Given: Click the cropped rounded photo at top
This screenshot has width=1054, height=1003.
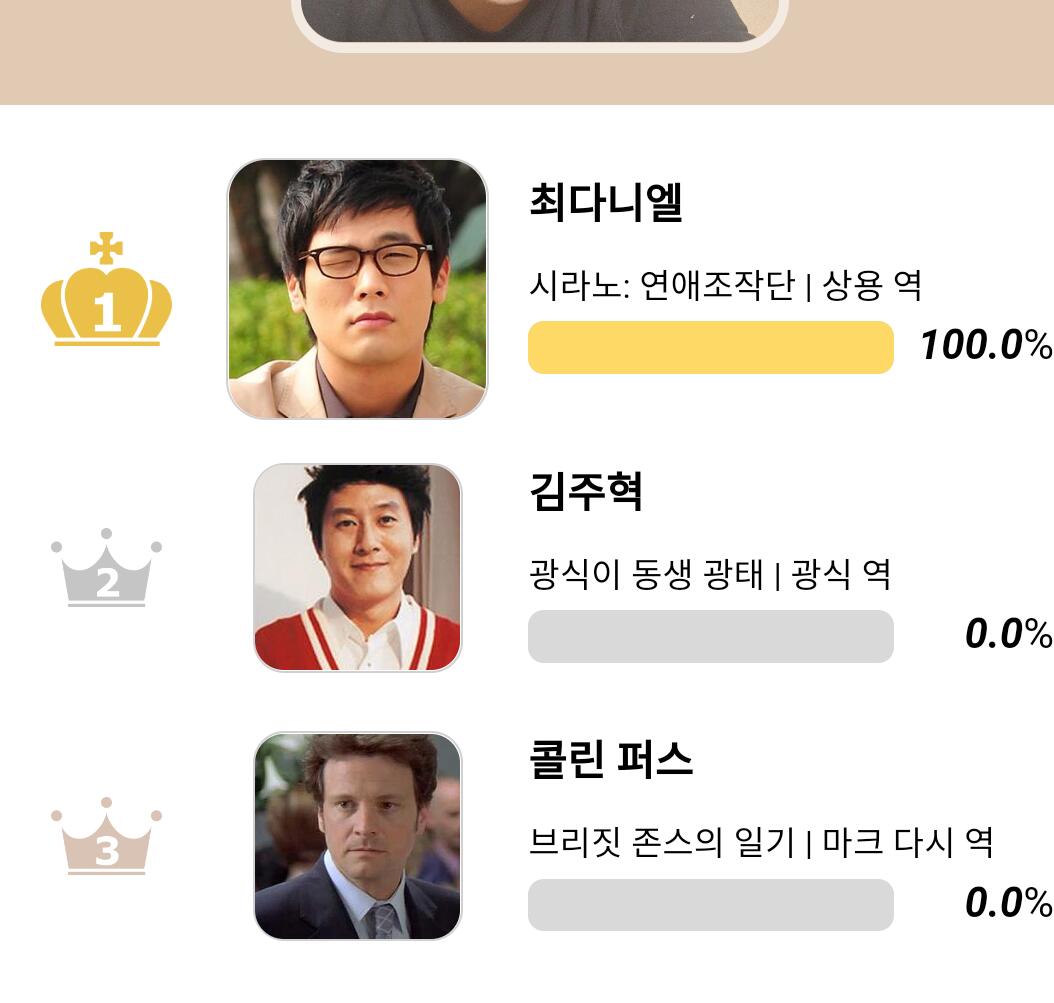Looking at the screenshot, I should click(538, 20).
